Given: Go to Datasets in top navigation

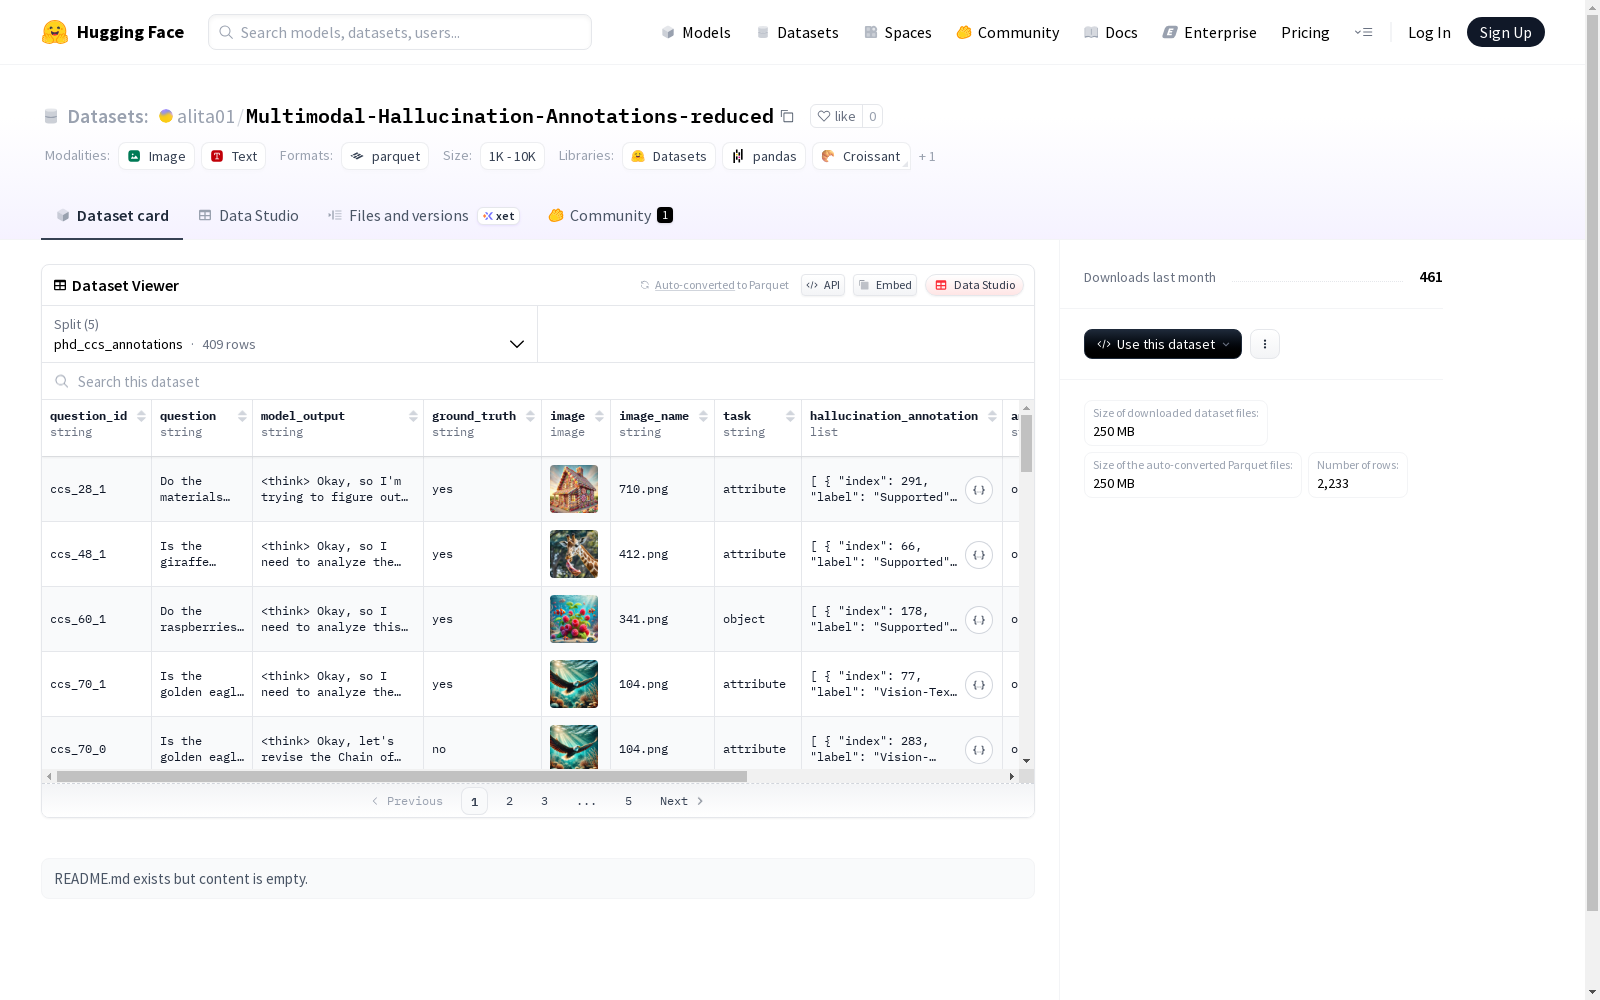Looking at the screenshot, I should [x=797, y=32].
